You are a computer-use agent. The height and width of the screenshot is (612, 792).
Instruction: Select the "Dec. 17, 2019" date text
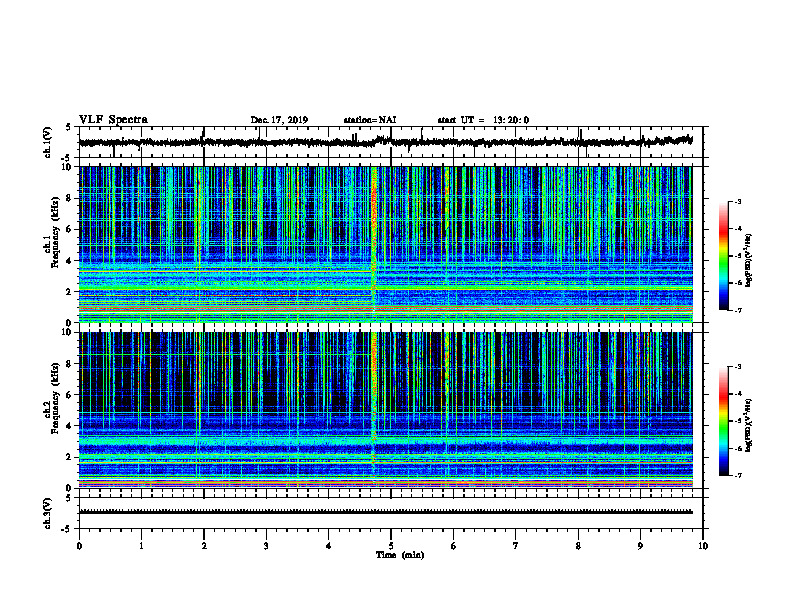279,120
